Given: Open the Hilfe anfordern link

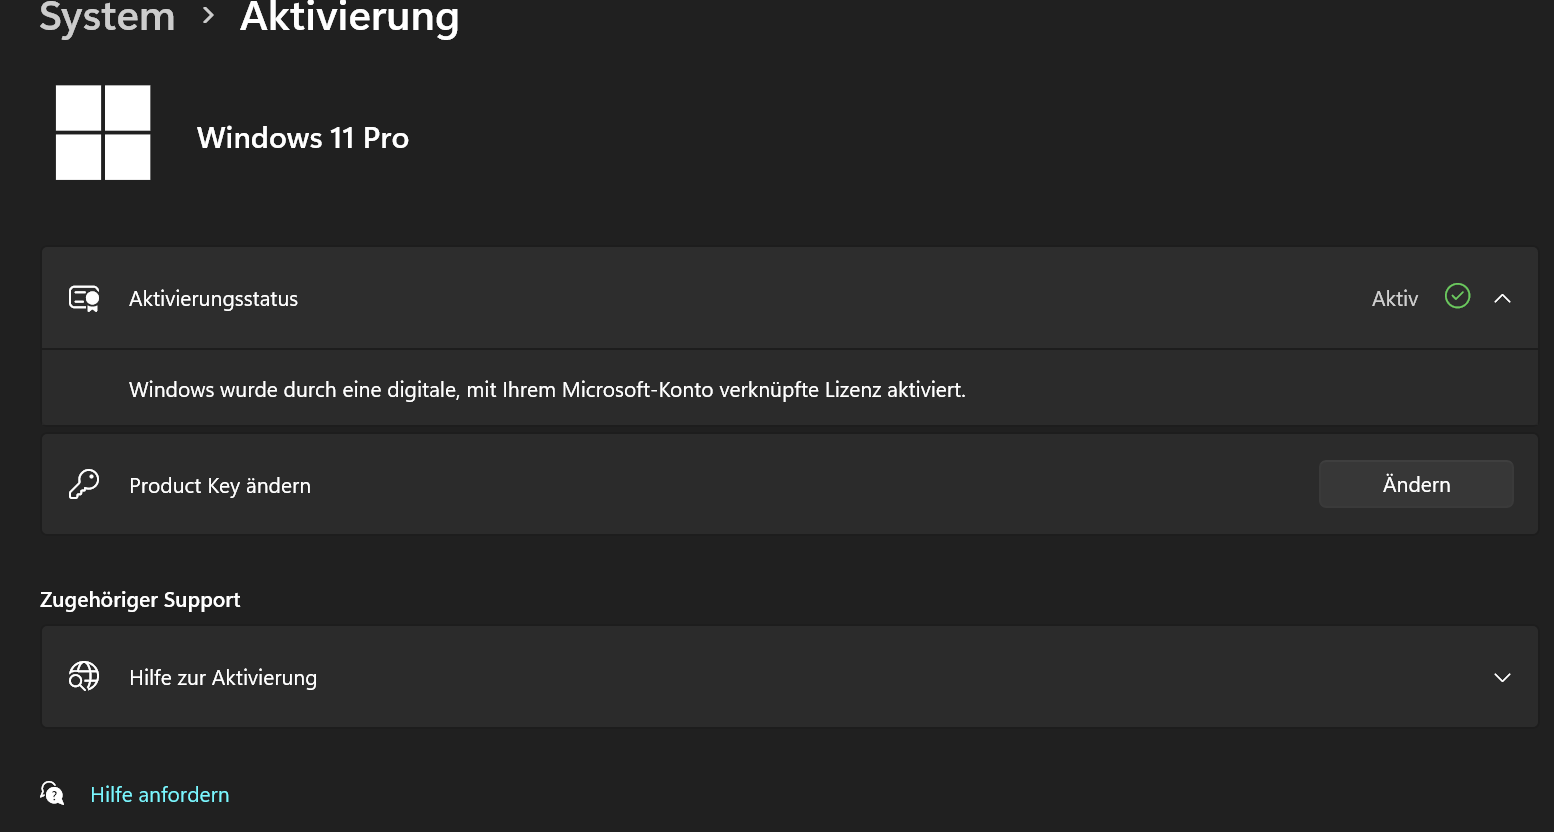Looking at the screenshot, I should click(x=160, y=795).
